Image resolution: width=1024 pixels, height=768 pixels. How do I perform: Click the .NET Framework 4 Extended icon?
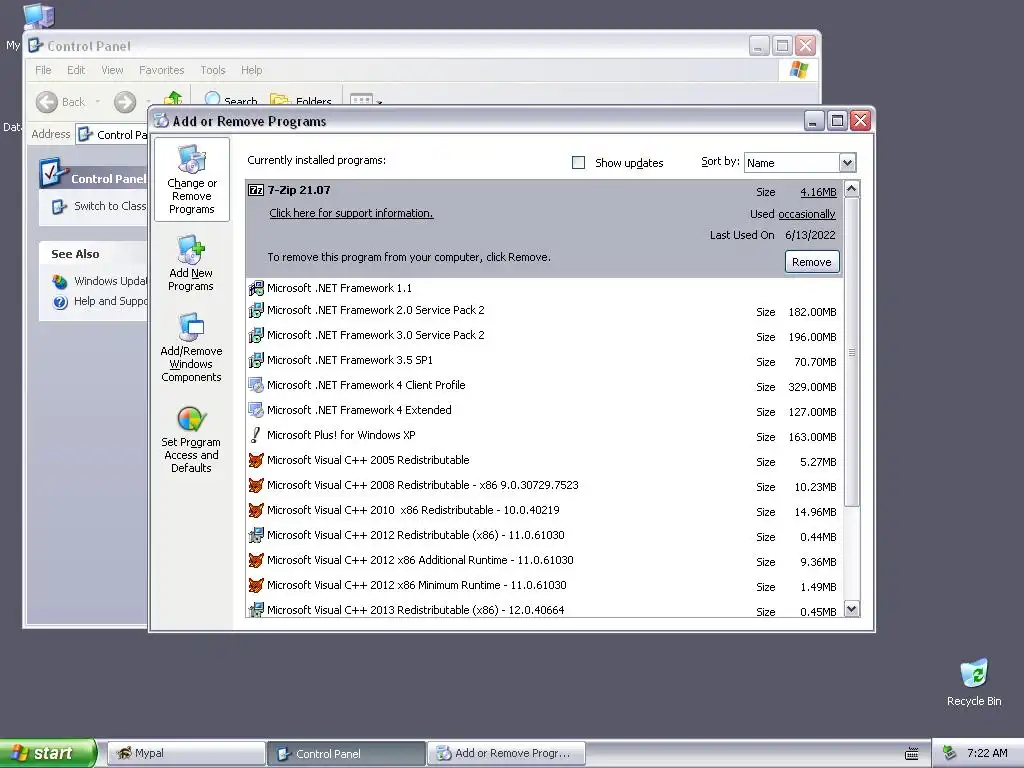pyautogui.click(x=256, y=410)
